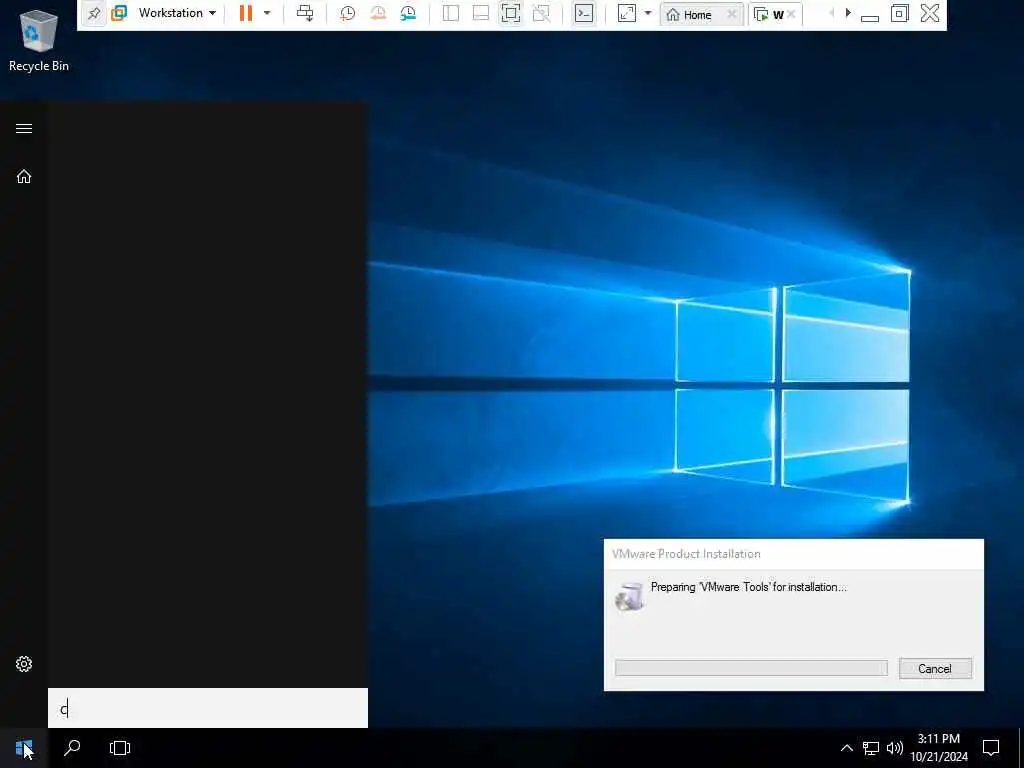The width and height of the screenshot is (1024, 768).
Task: Open the console view
Action: point(584,13)
